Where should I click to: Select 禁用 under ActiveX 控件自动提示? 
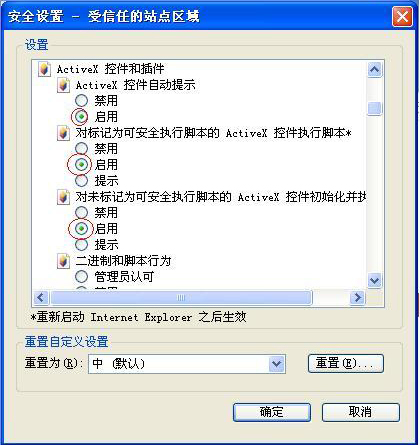(x=81, y=101)
